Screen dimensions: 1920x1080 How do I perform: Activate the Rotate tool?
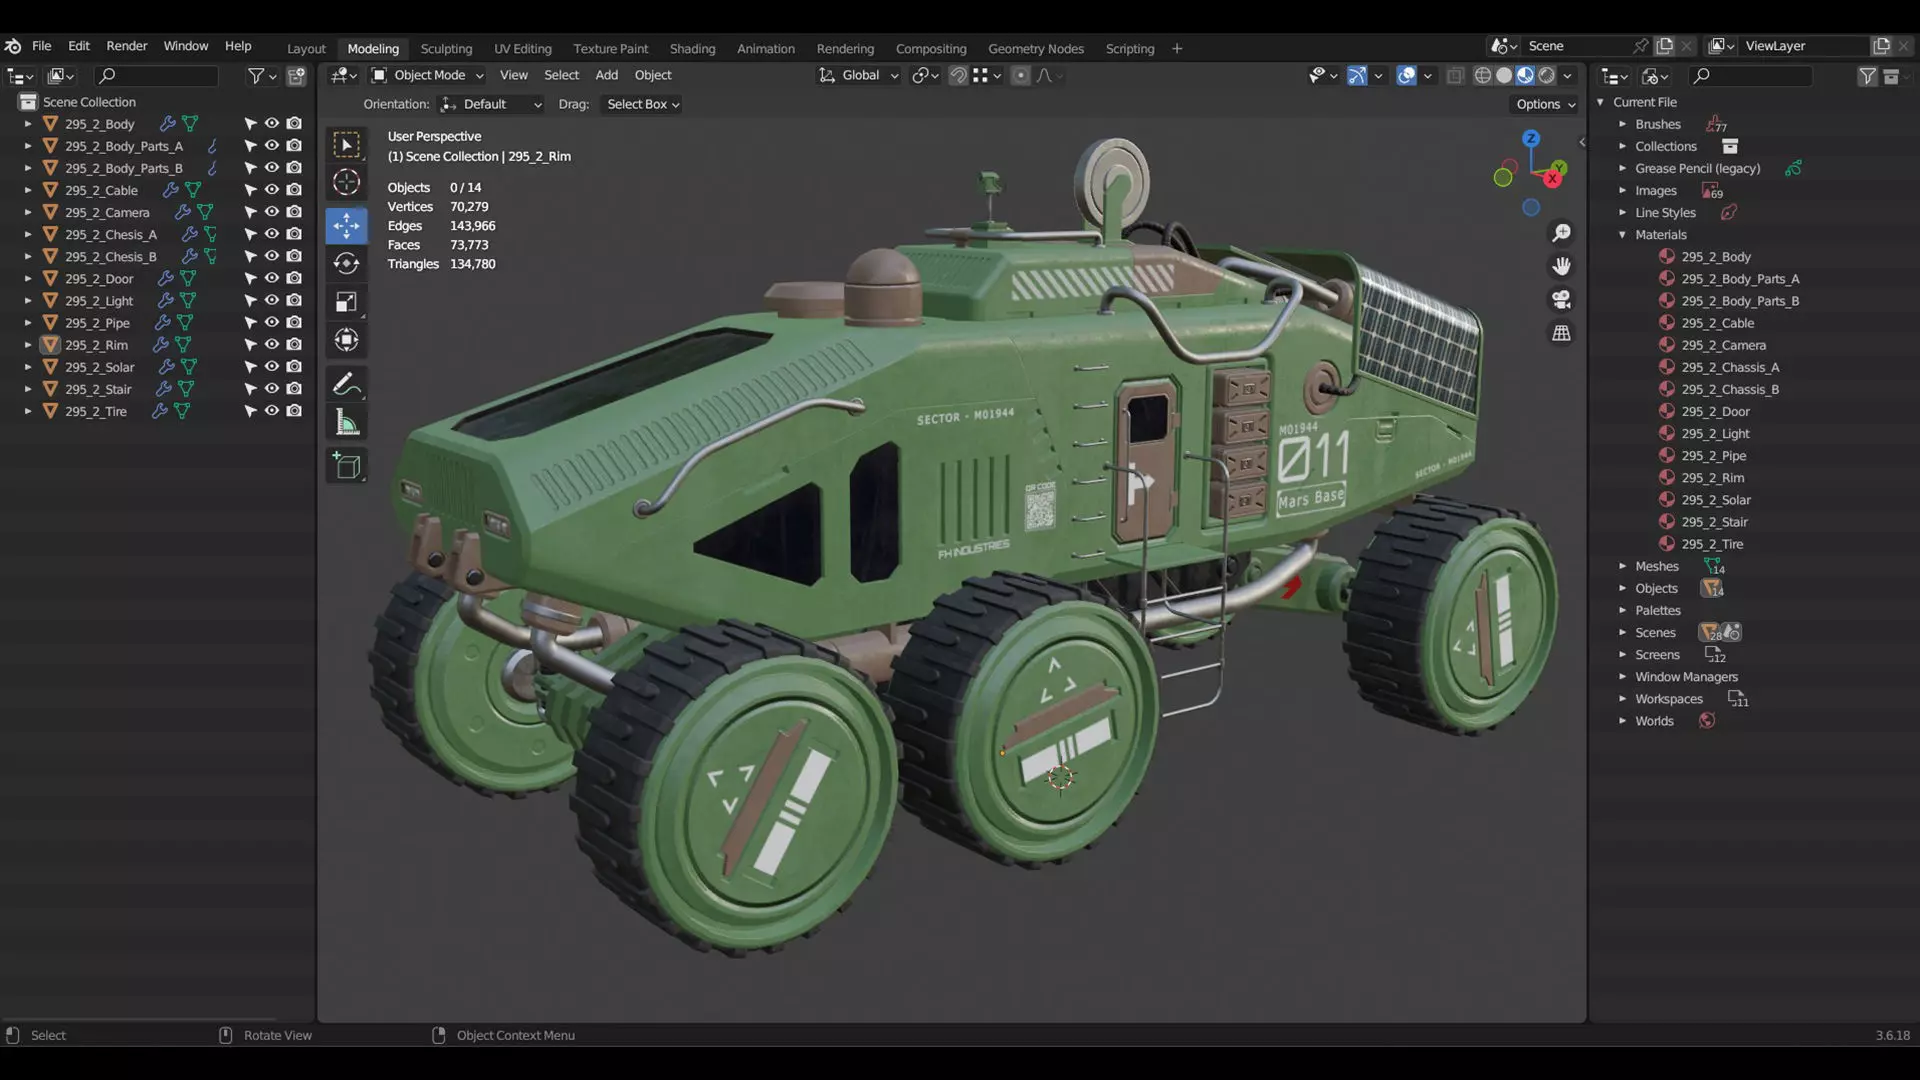coord(346,263)
